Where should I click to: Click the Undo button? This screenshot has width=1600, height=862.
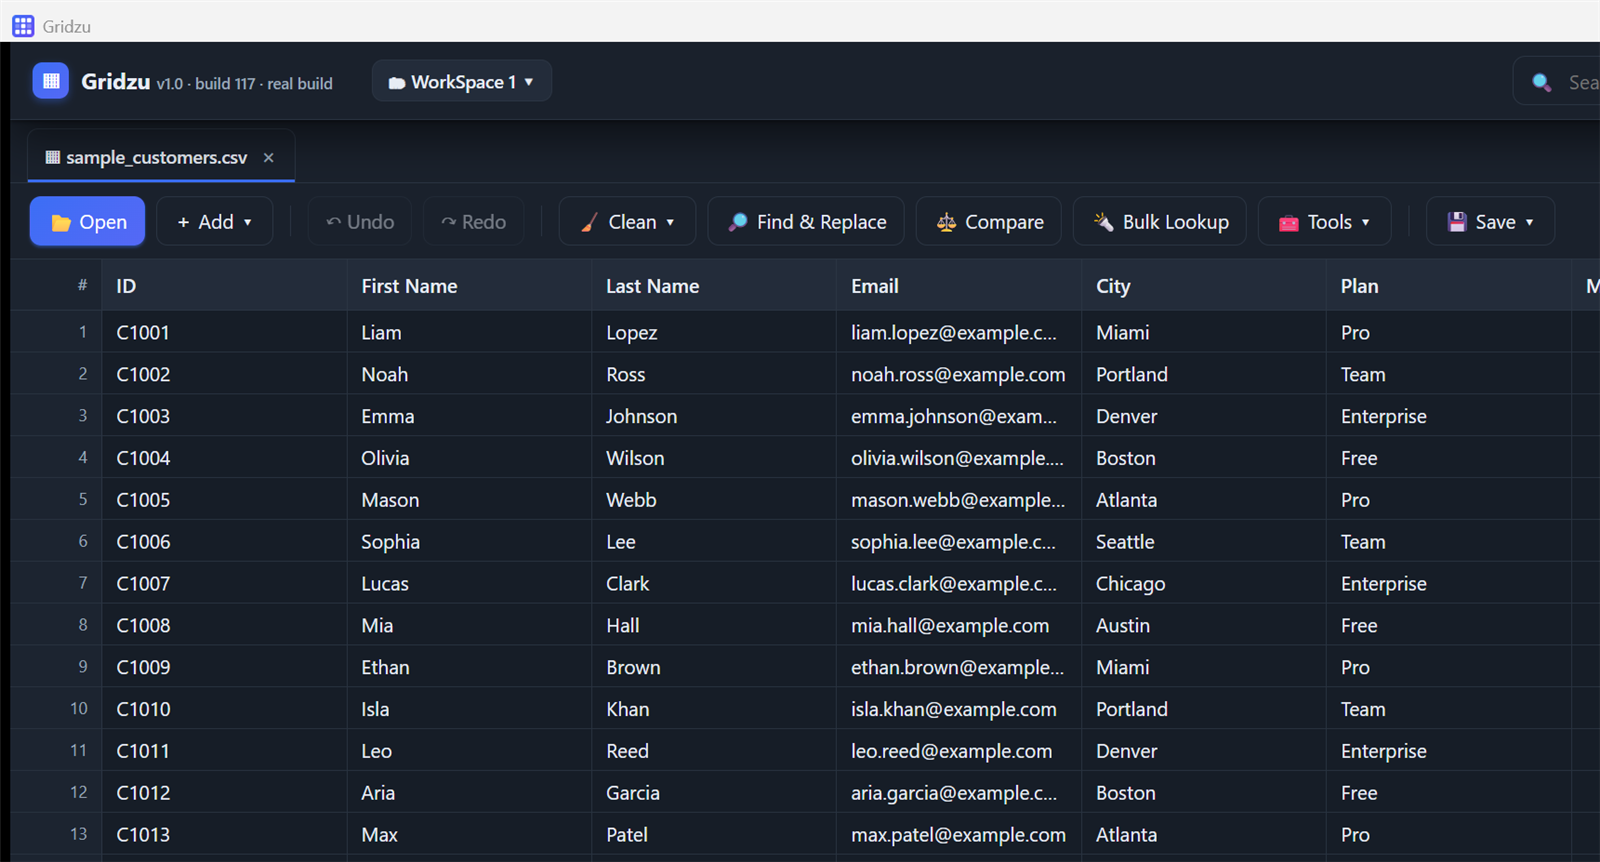coord(360,222)
